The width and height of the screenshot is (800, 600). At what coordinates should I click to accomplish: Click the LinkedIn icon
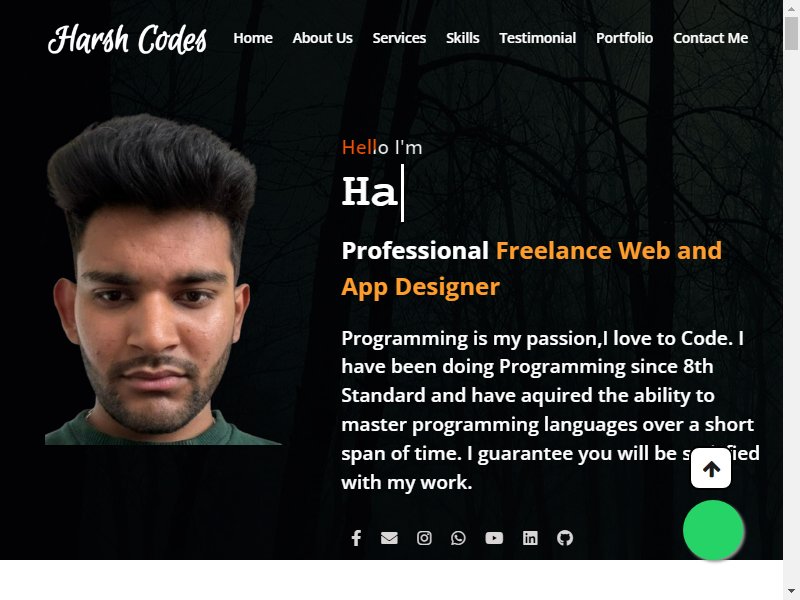[x=530, y=538]
